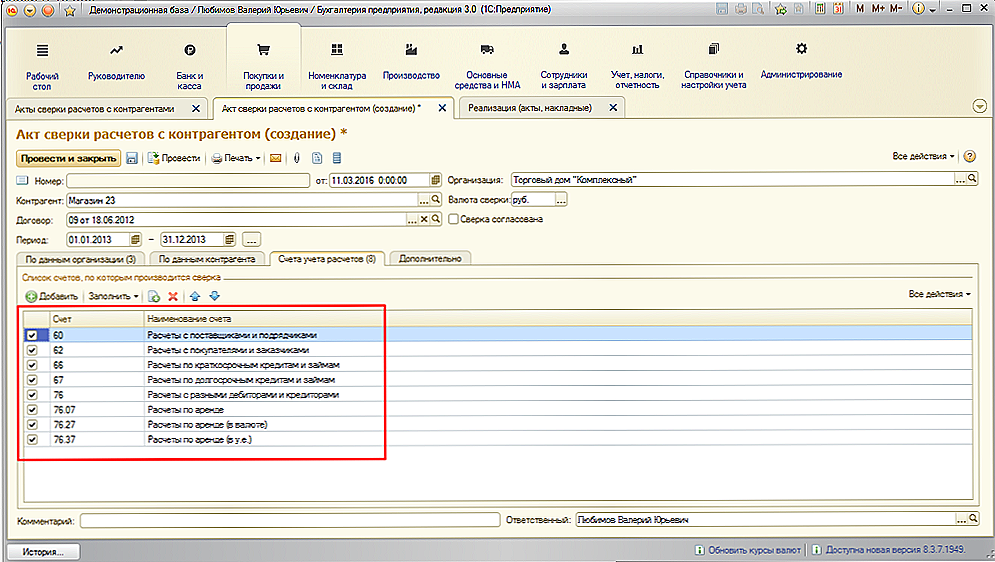Uncheck account 76.07 row checkbox

32,410
